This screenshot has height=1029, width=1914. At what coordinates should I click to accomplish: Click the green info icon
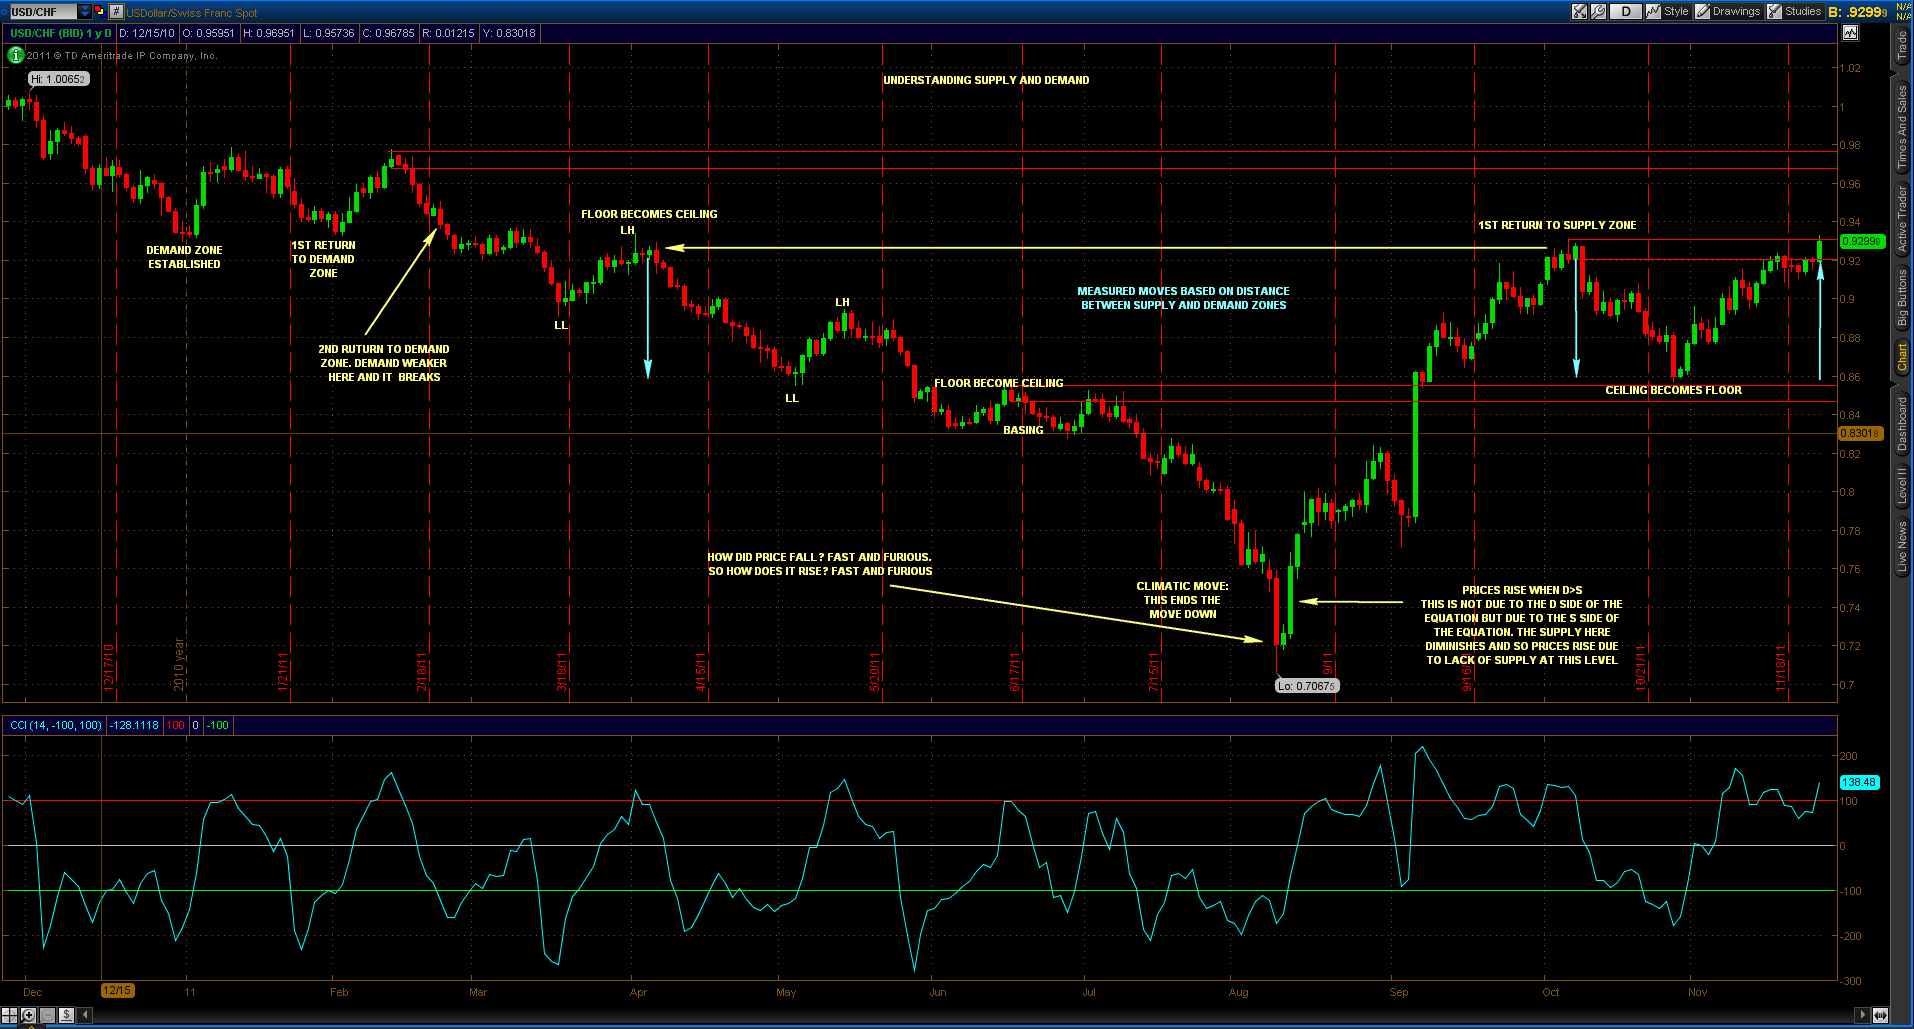(x=15, y=55)
